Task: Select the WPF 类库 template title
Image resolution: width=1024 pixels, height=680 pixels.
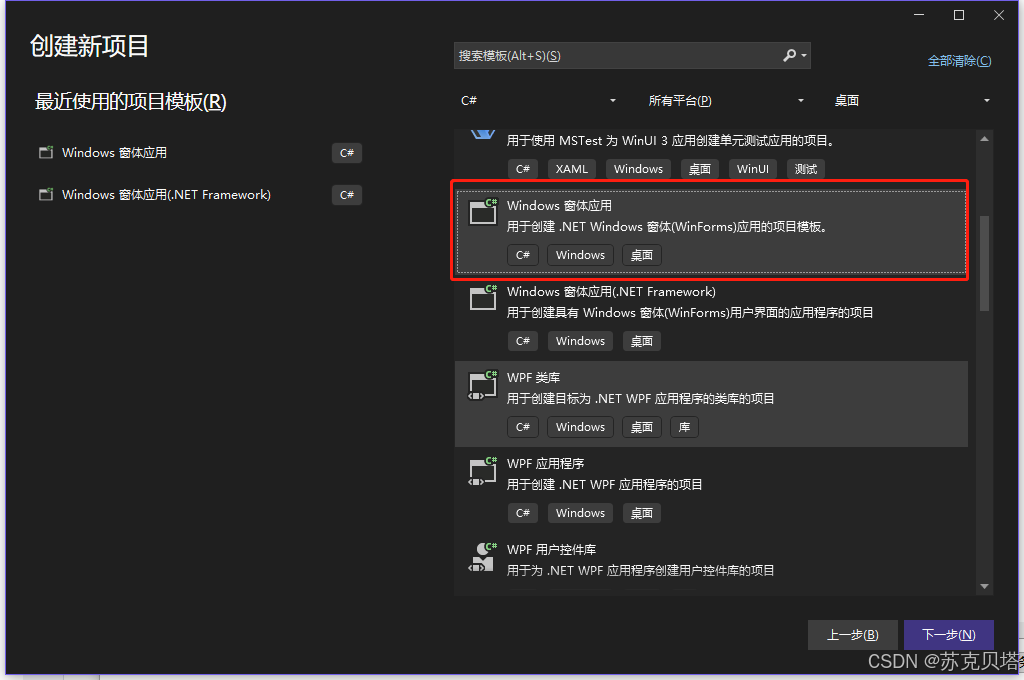Action: [534, 378]
